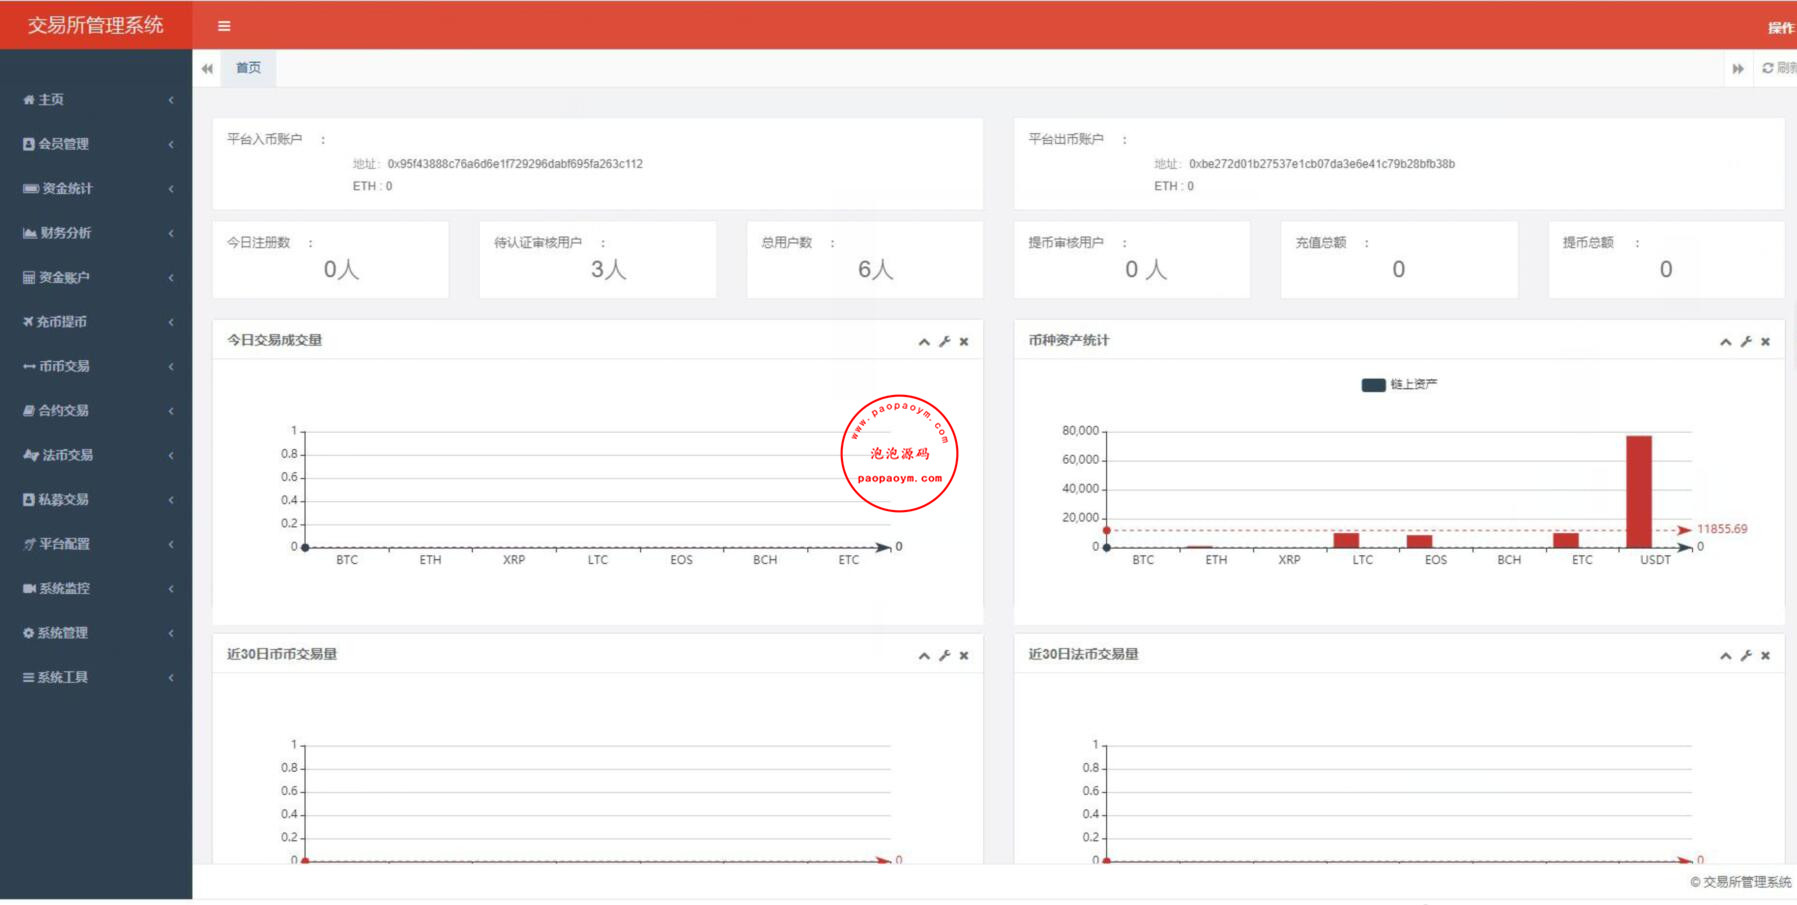Expand the 会员管理 menu chevron
This screenshot has height=905, width=1797.
[x=171, y=144]
